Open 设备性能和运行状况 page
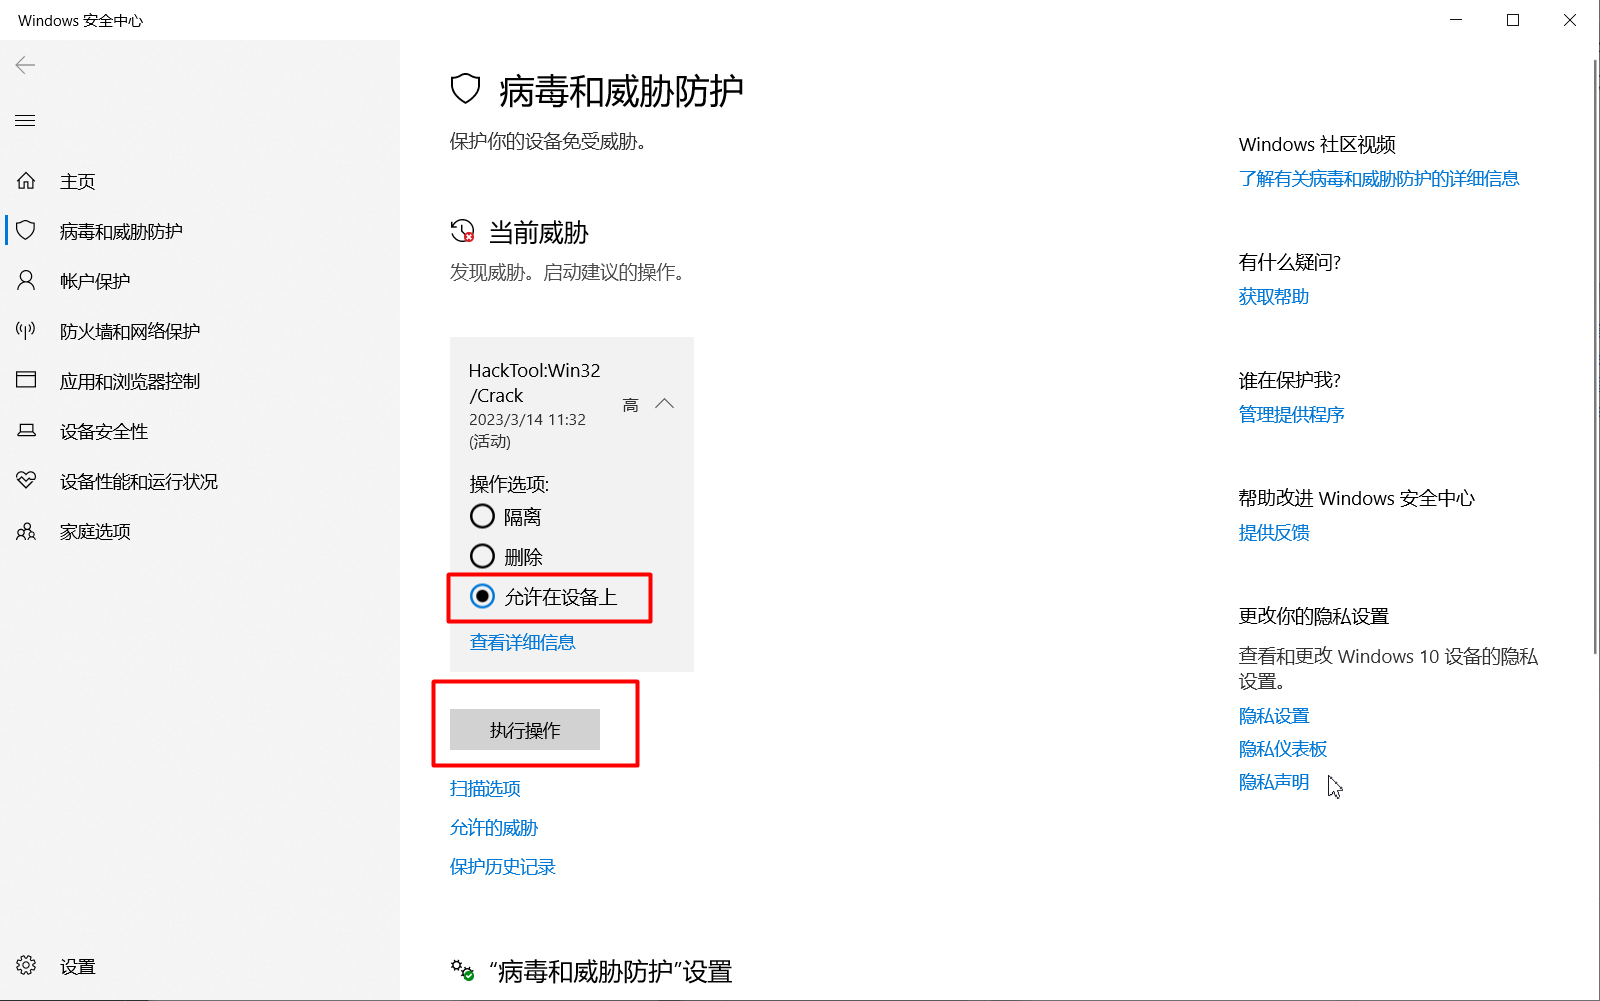The image size is (1600, 1001). pos(200,481)
